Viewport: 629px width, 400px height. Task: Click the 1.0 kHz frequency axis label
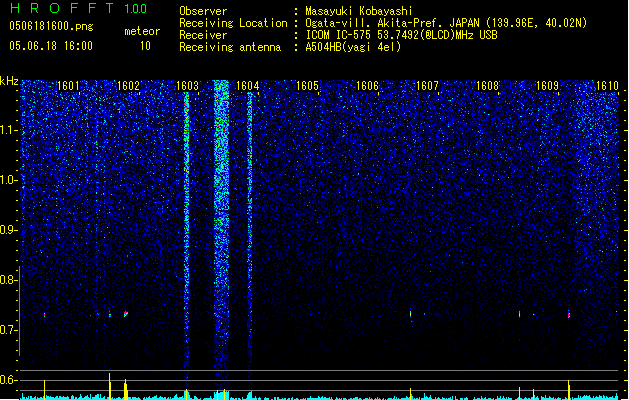[x=9, y=180]
